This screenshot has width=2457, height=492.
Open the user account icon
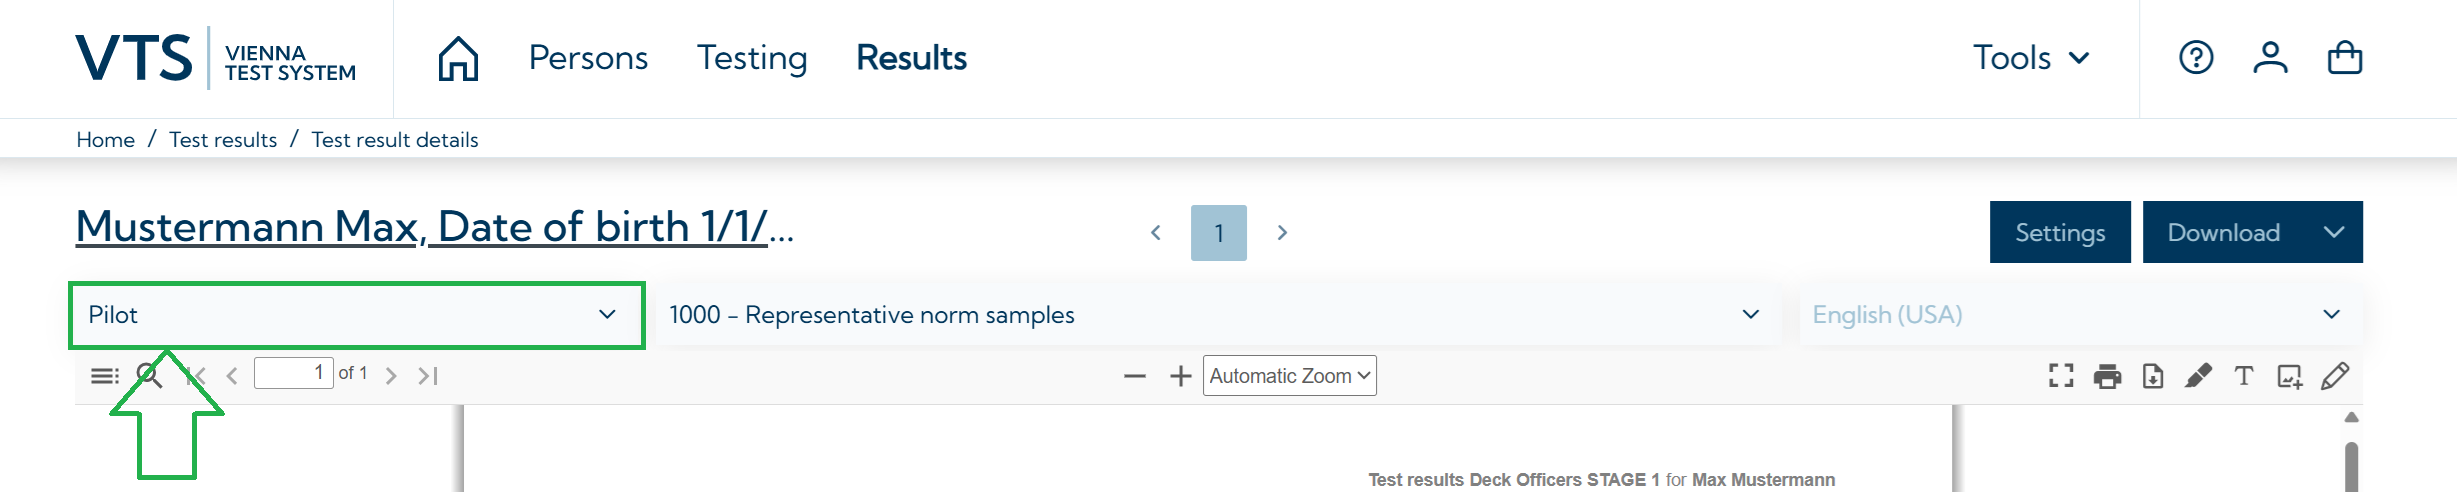click(2270, 58)
